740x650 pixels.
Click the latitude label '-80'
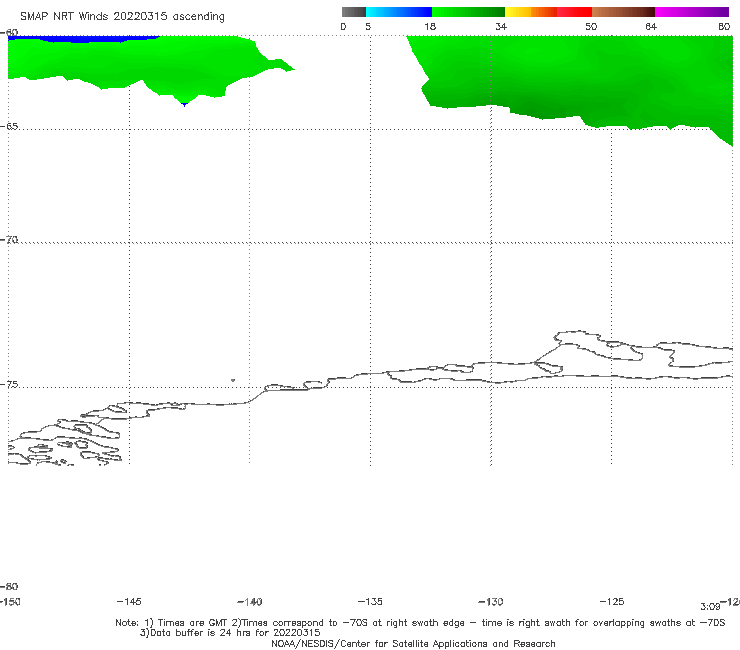9,587
